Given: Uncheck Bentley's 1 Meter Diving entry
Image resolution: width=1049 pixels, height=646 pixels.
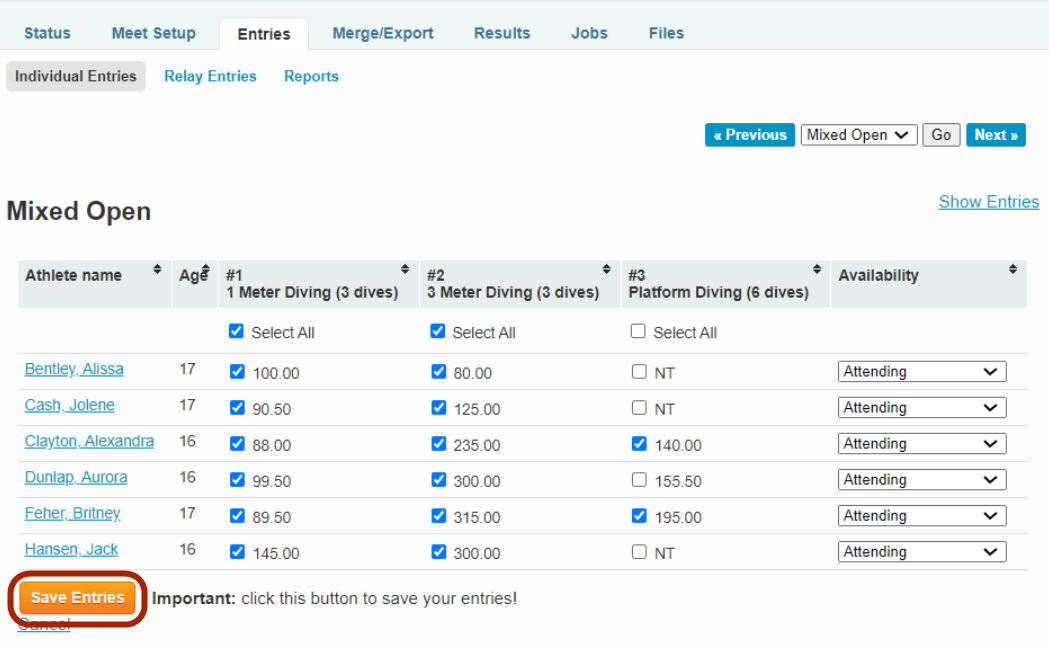Looking at the screenshot, I should pyautogui.click(x=237, y=372).
